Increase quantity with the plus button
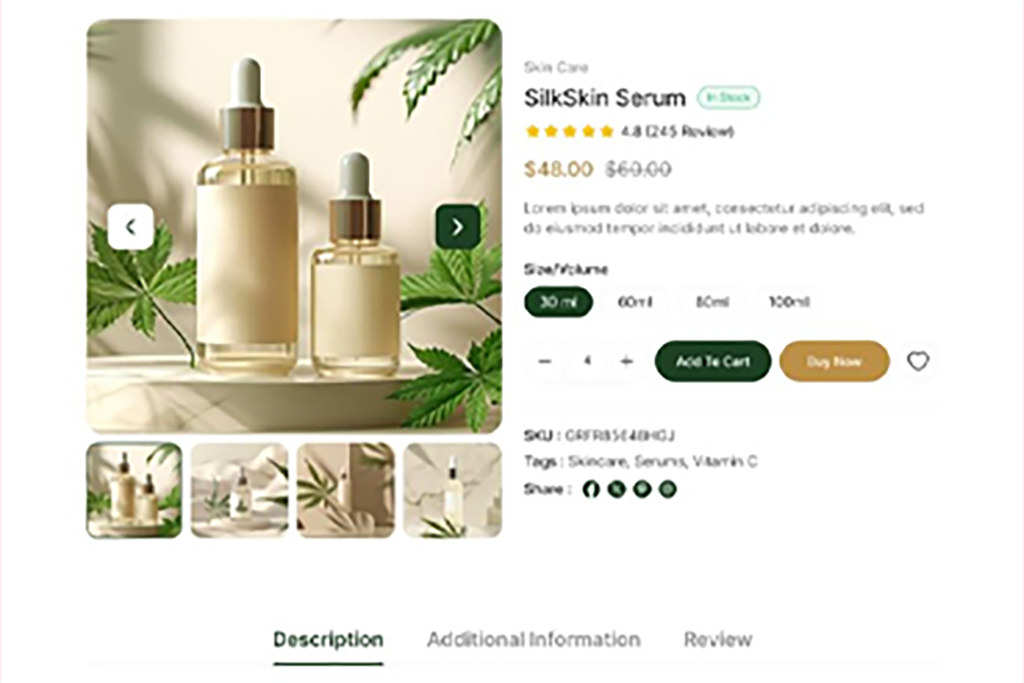Image resolution: width=1024 pixels, height=683 pixels. click(x=626, y=361)
